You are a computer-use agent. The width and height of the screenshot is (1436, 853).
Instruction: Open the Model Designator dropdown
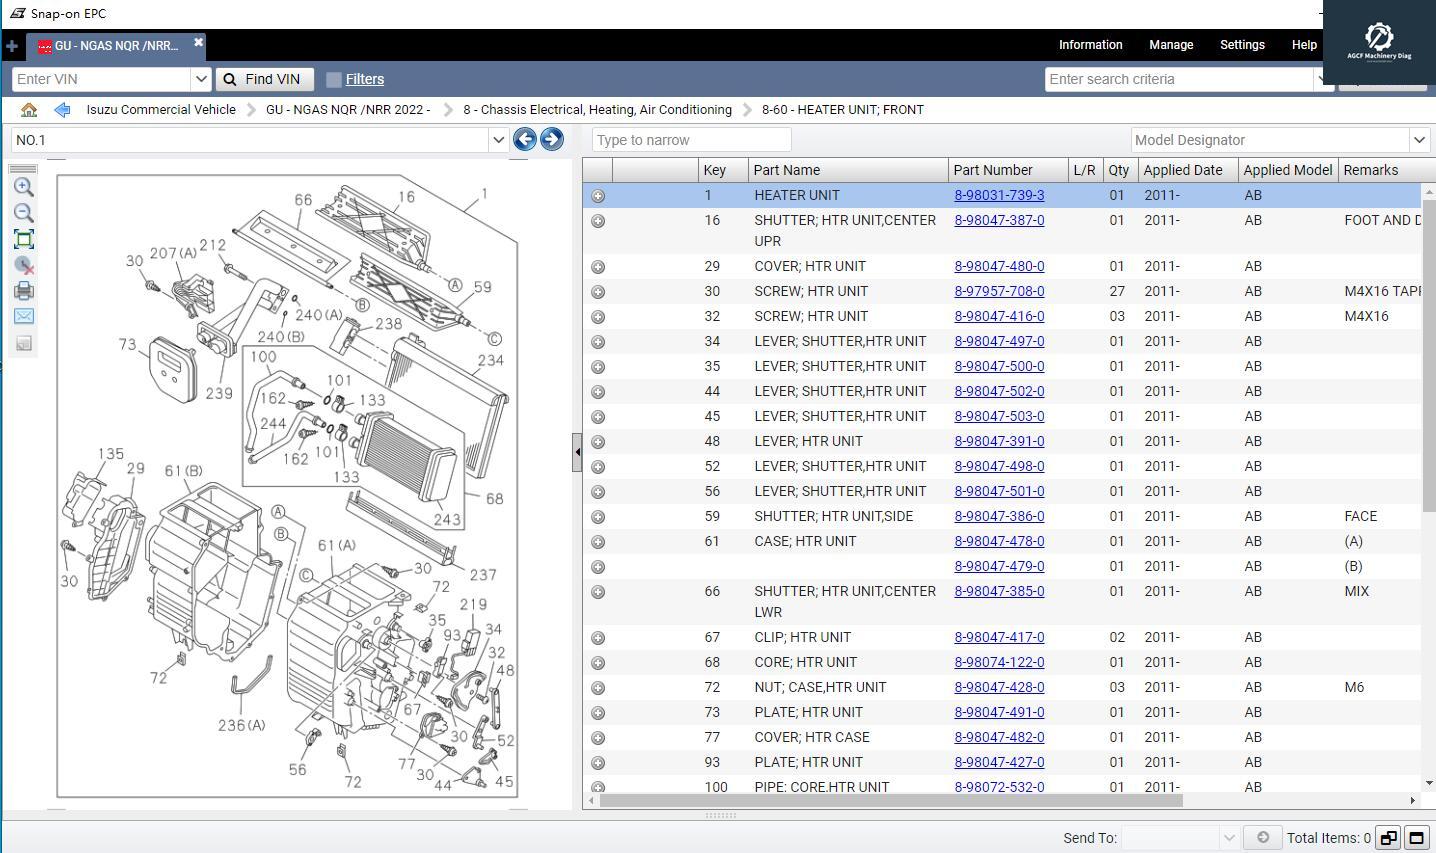point(1420,139)
